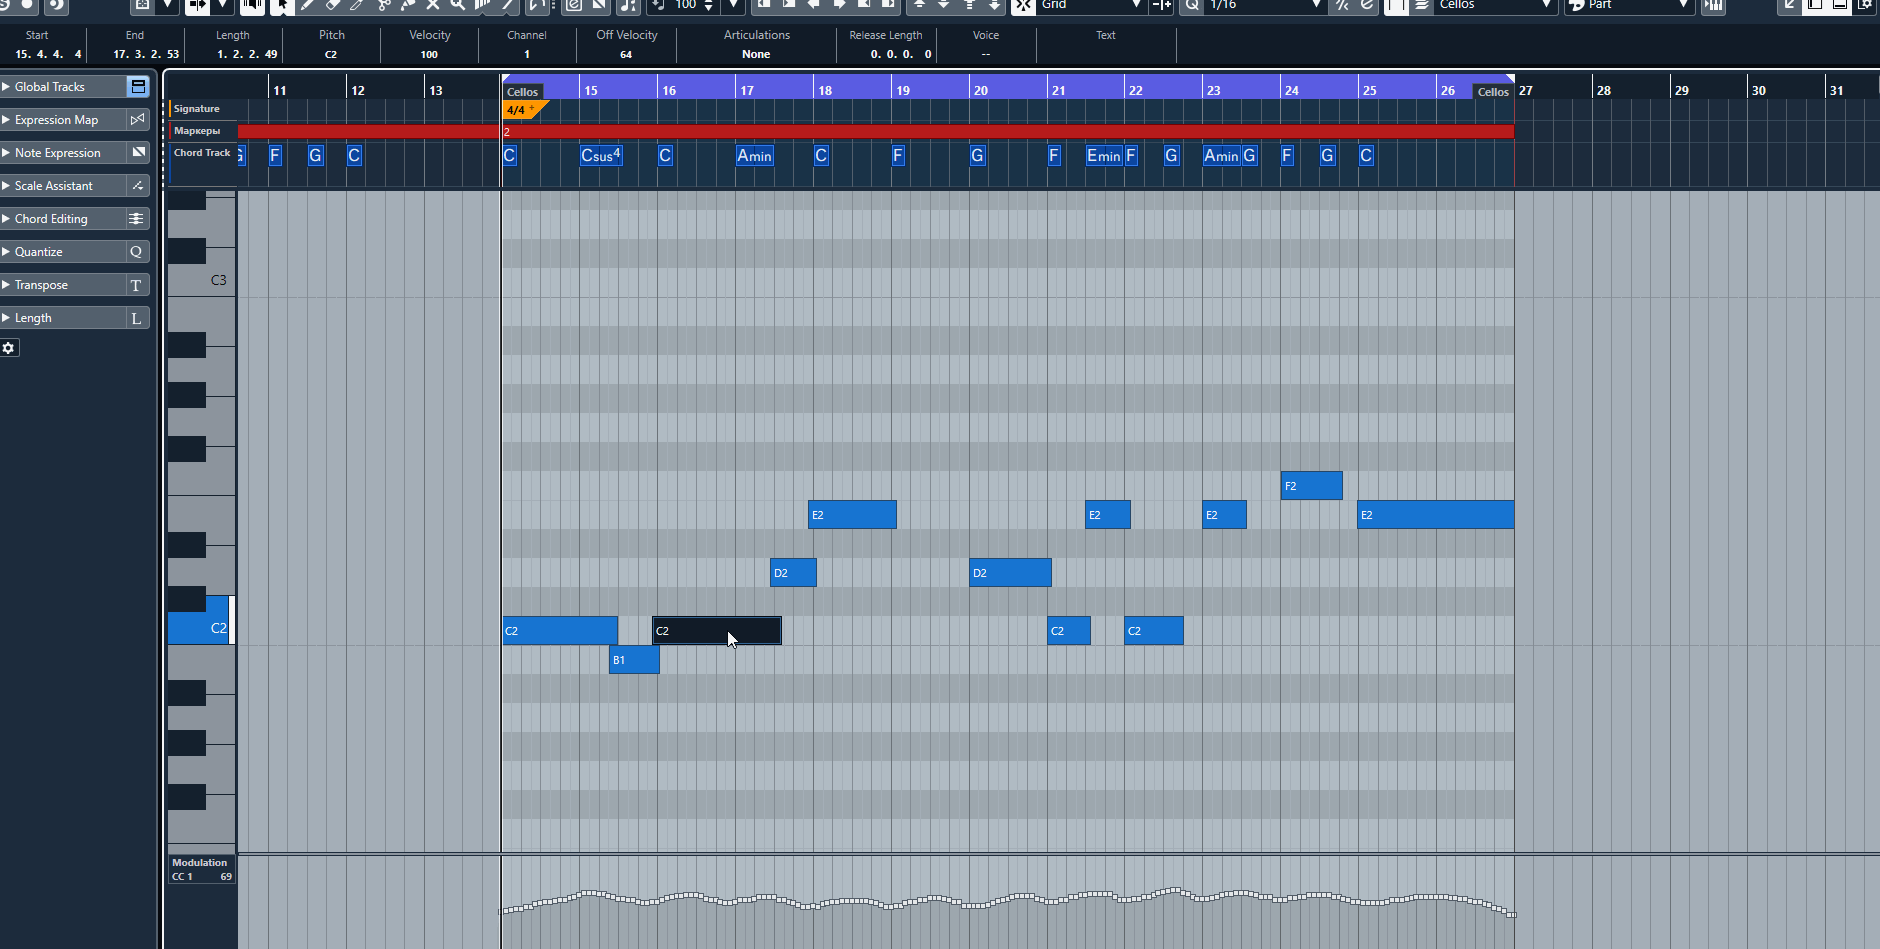Select the Emin chord event
This screenshot has width=1880, height=949.
pos(1104,156)
